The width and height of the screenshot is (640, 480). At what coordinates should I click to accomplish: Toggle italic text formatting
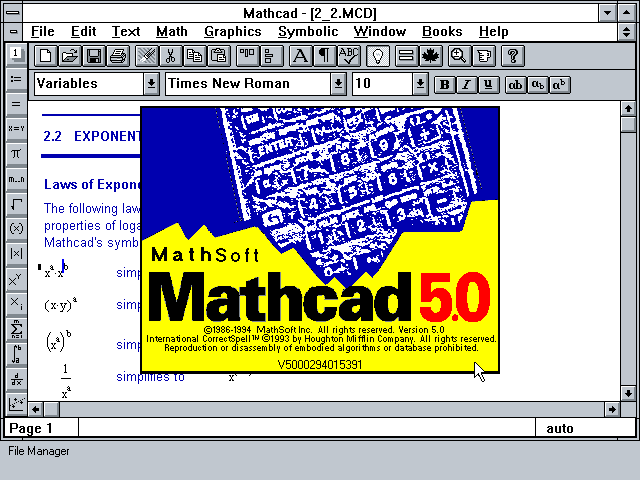click(x=467, y=84)
